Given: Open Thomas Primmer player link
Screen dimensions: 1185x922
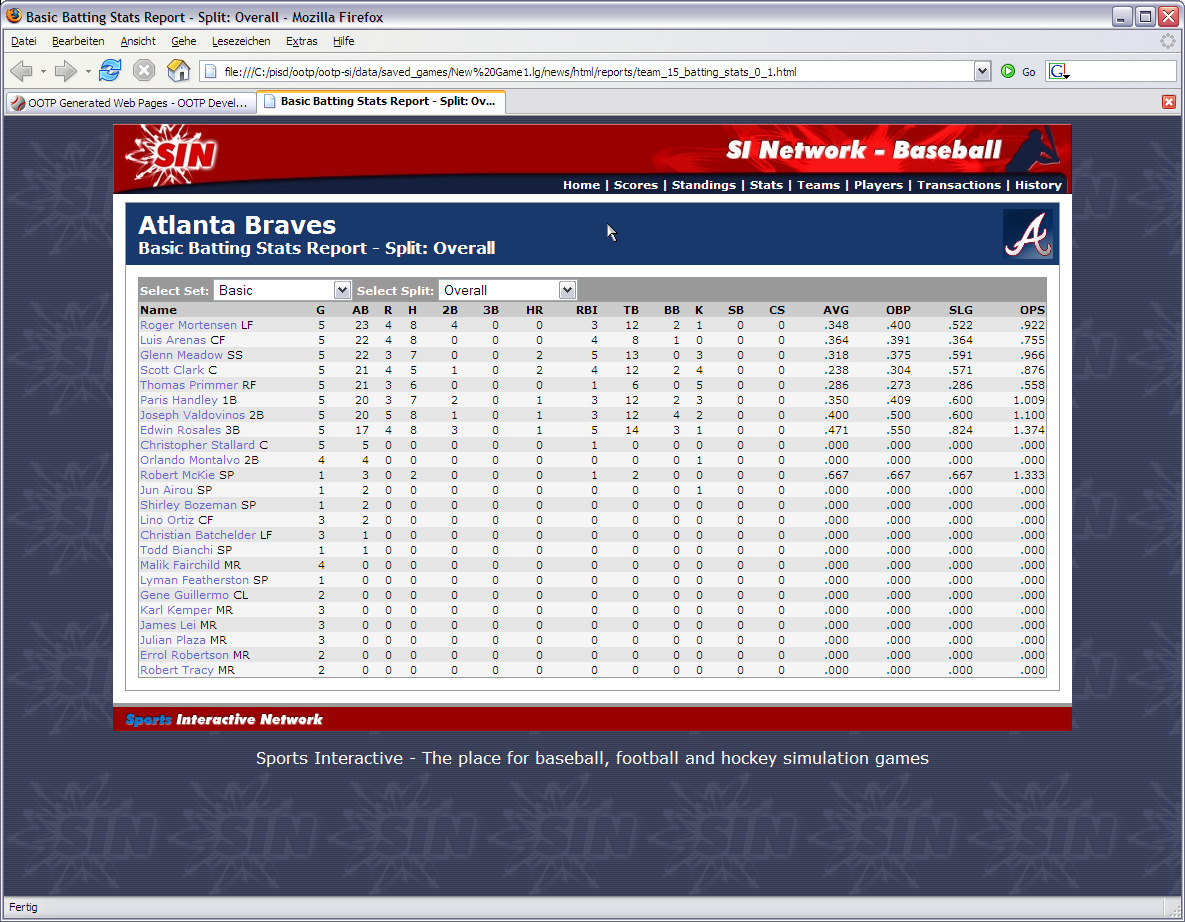Looking at the screenshot, I should point(189,385).
